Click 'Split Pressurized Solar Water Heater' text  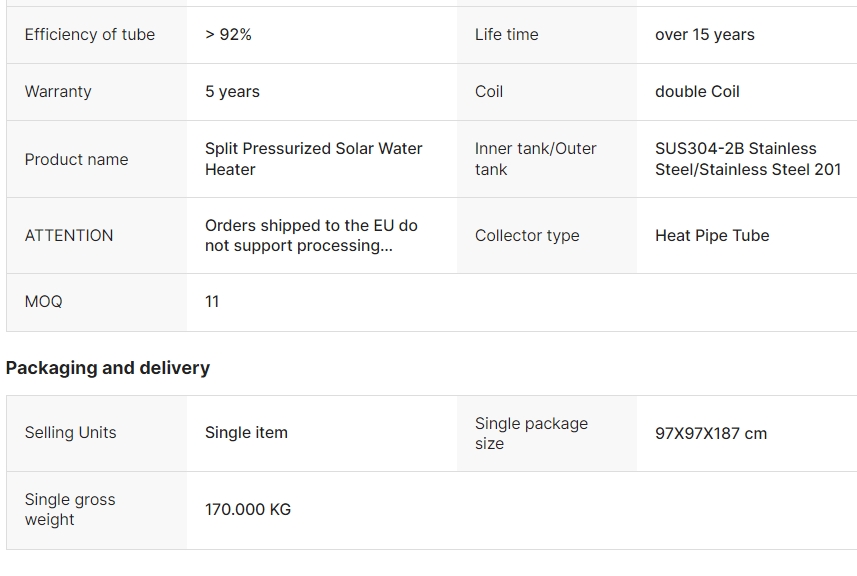click(314, 159)
